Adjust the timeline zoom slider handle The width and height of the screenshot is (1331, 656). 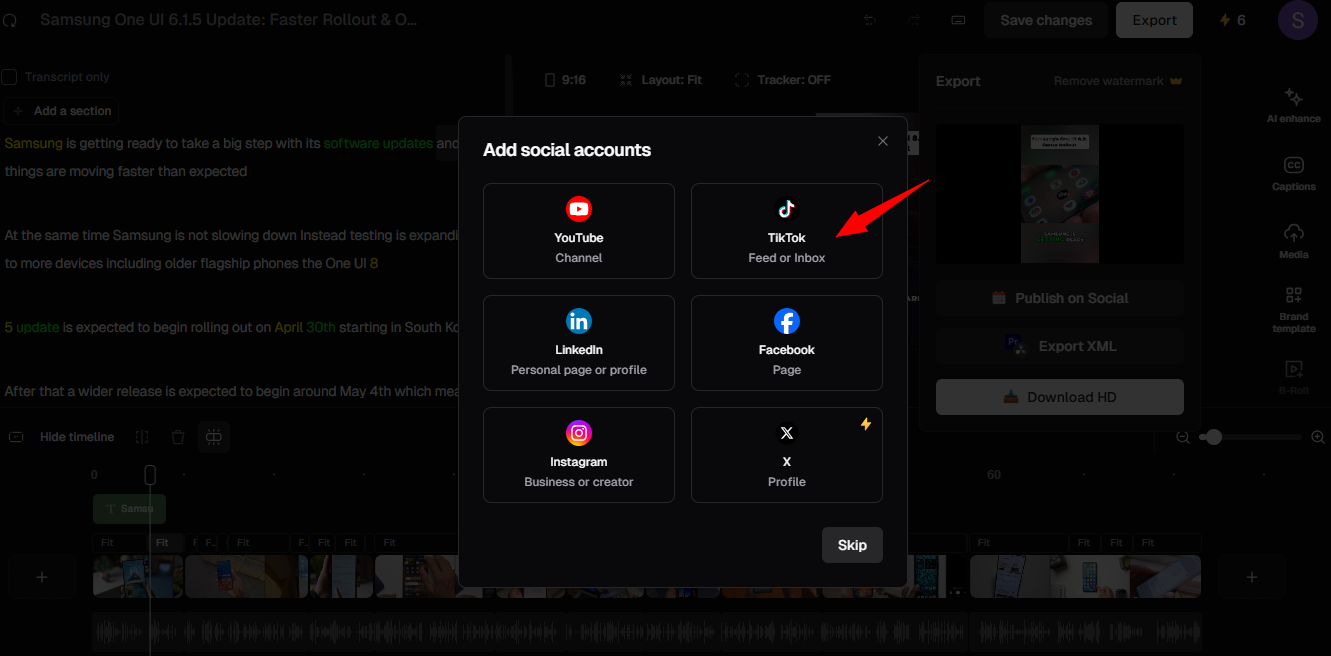point(1214,437)
